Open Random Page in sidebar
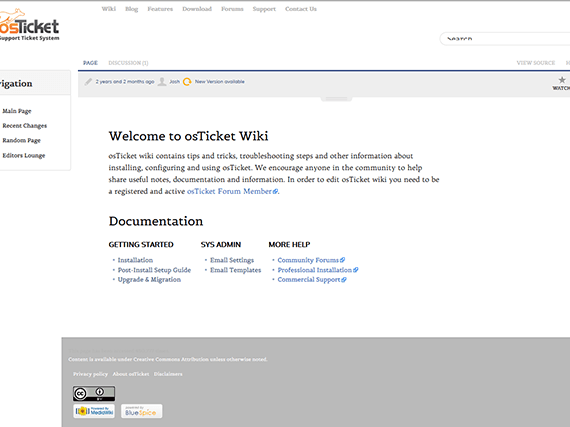This screenshot has width=570, height=427. pyautogui.click(x=21, y=140)
